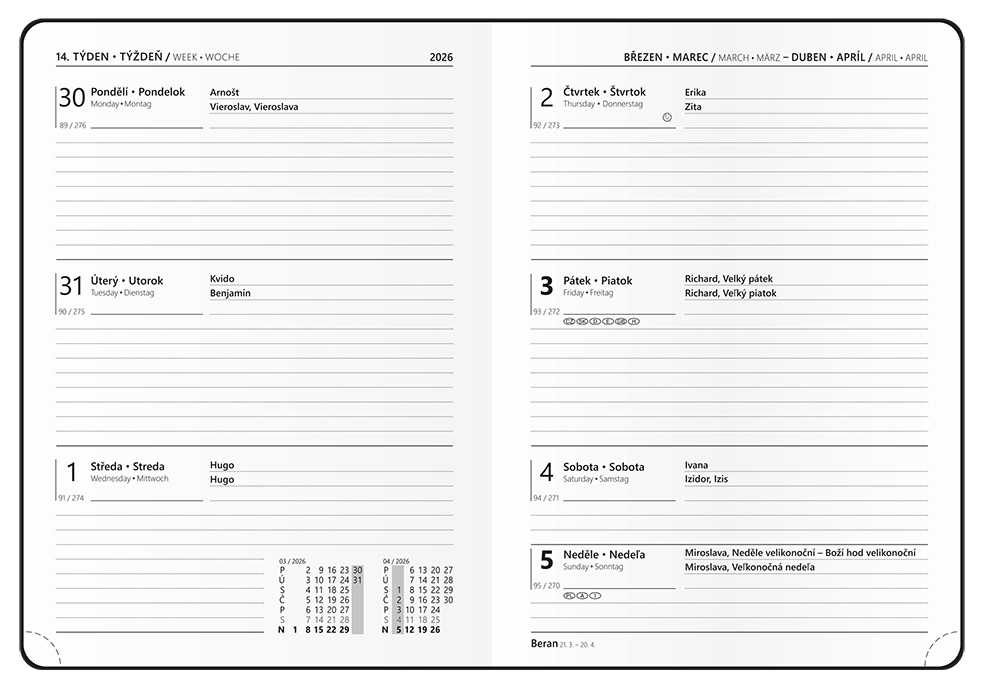Select the 03 / 2026 mini calendar header

tap(292, 561)
